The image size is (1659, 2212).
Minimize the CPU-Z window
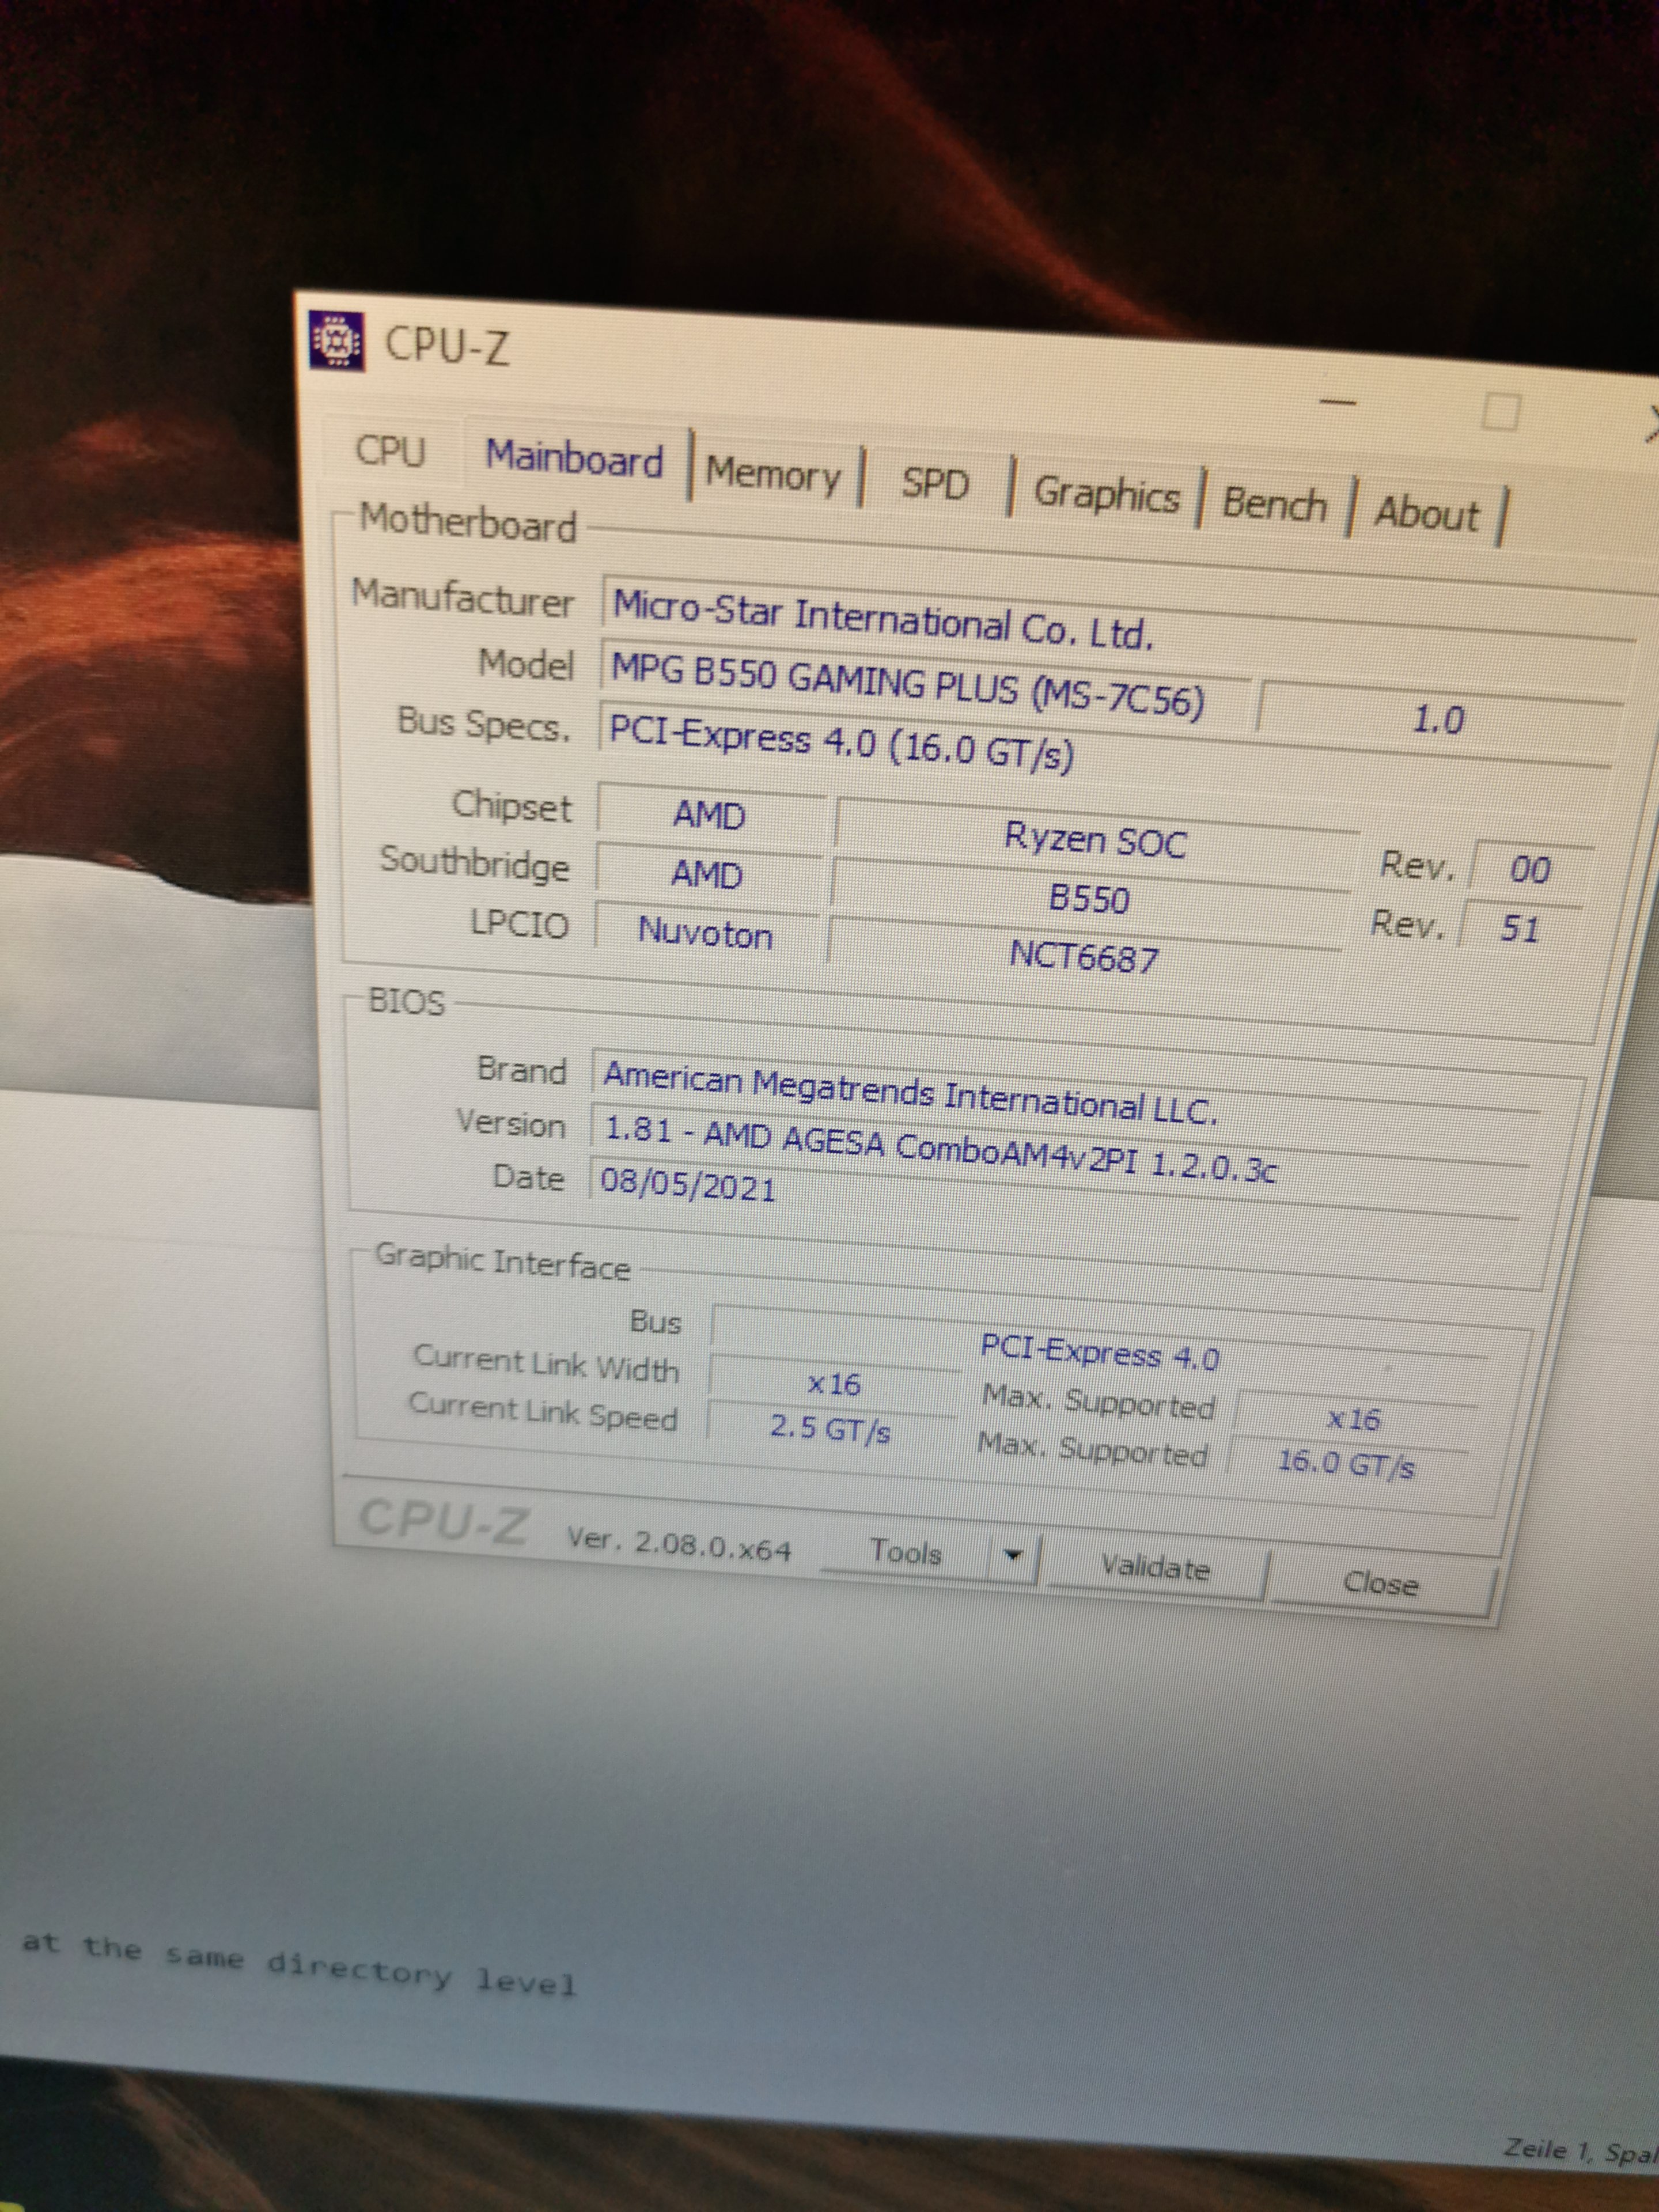click(1337, 402)
